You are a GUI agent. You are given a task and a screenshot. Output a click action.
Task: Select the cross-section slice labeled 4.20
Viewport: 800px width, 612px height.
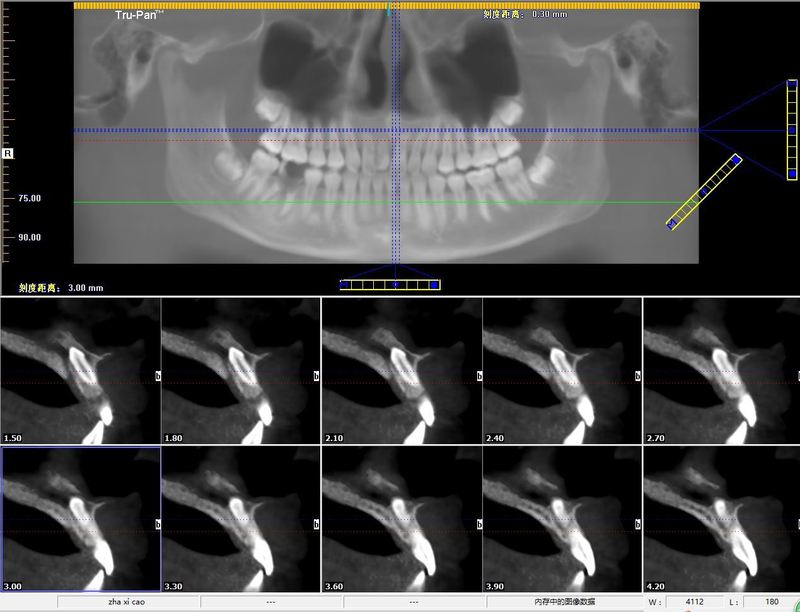(721, 519)
